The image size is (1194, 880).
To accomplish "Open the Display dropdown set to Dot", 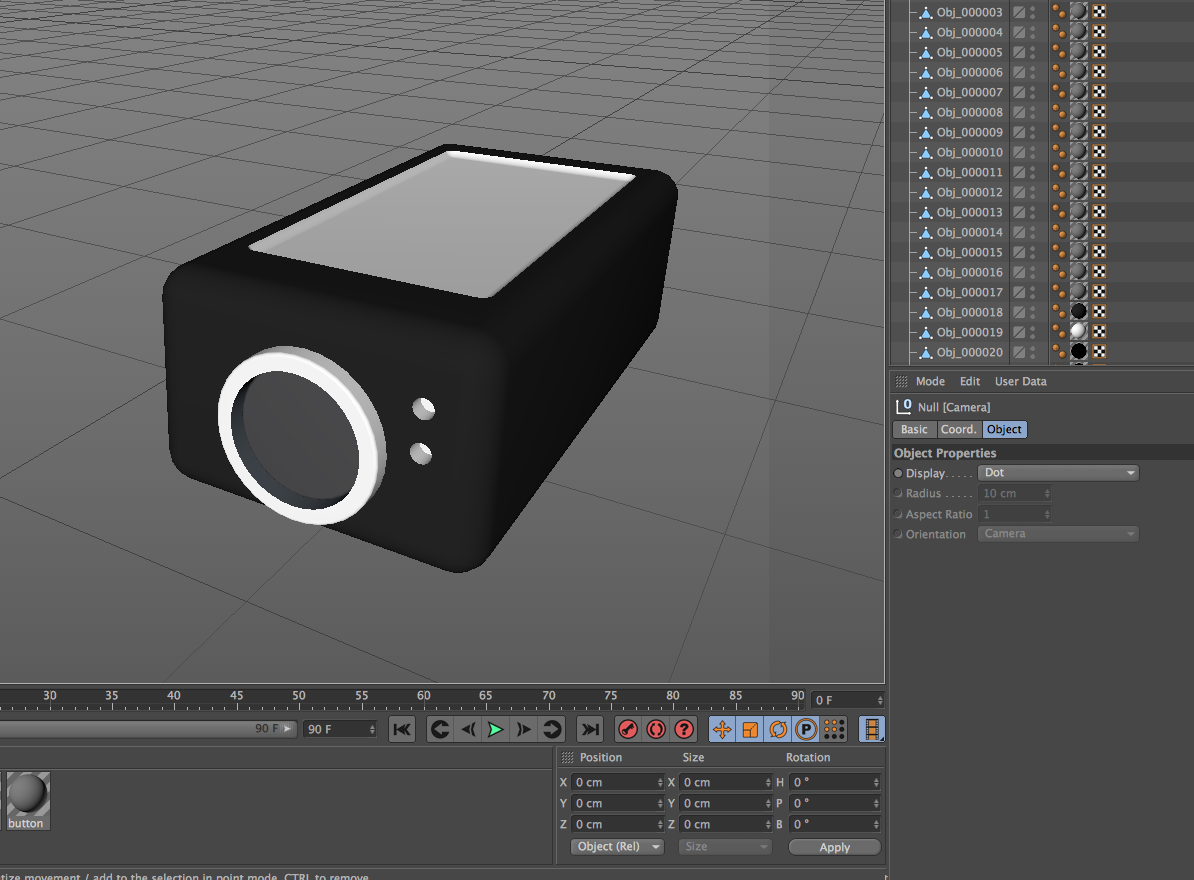I will point(1058,473).
